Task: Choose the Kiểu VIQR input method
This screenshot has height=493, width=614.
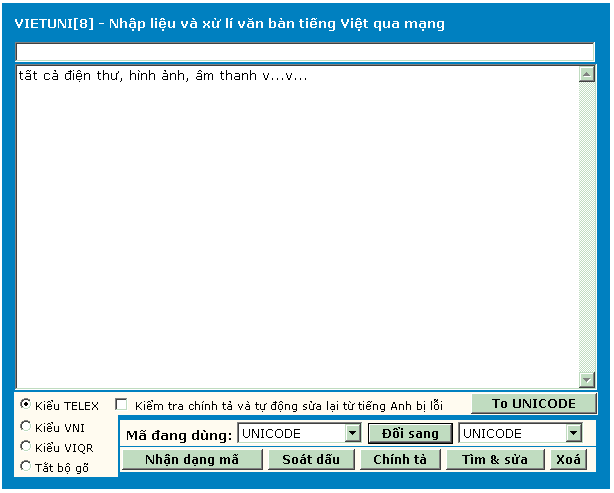Action: click(x=25, y=446)
